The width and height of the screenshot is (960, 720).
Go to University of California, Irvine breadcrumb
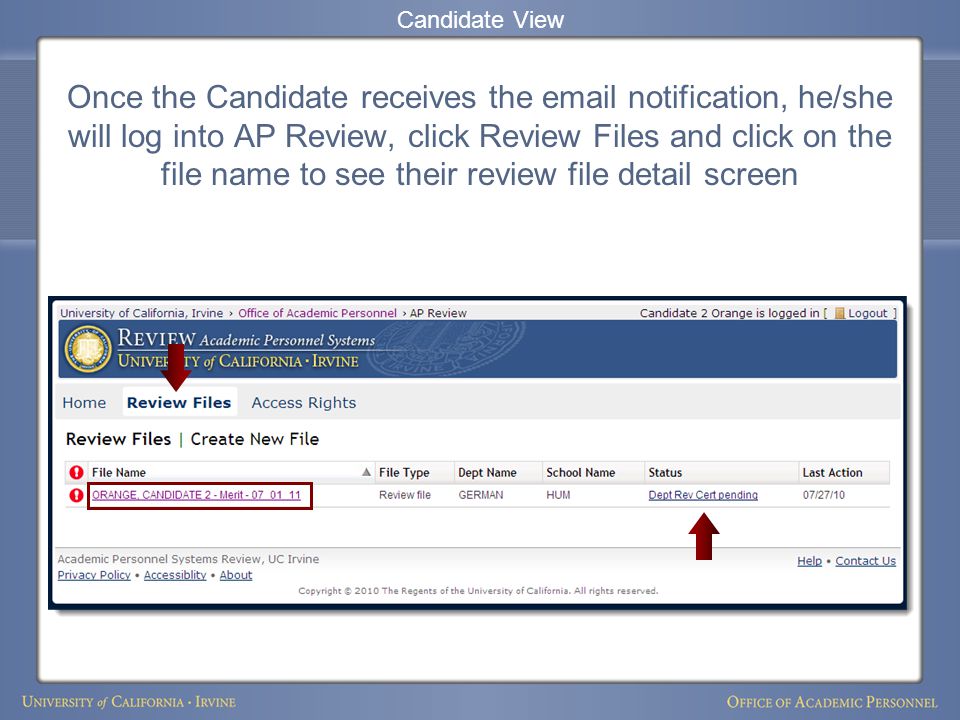[141, 313]
